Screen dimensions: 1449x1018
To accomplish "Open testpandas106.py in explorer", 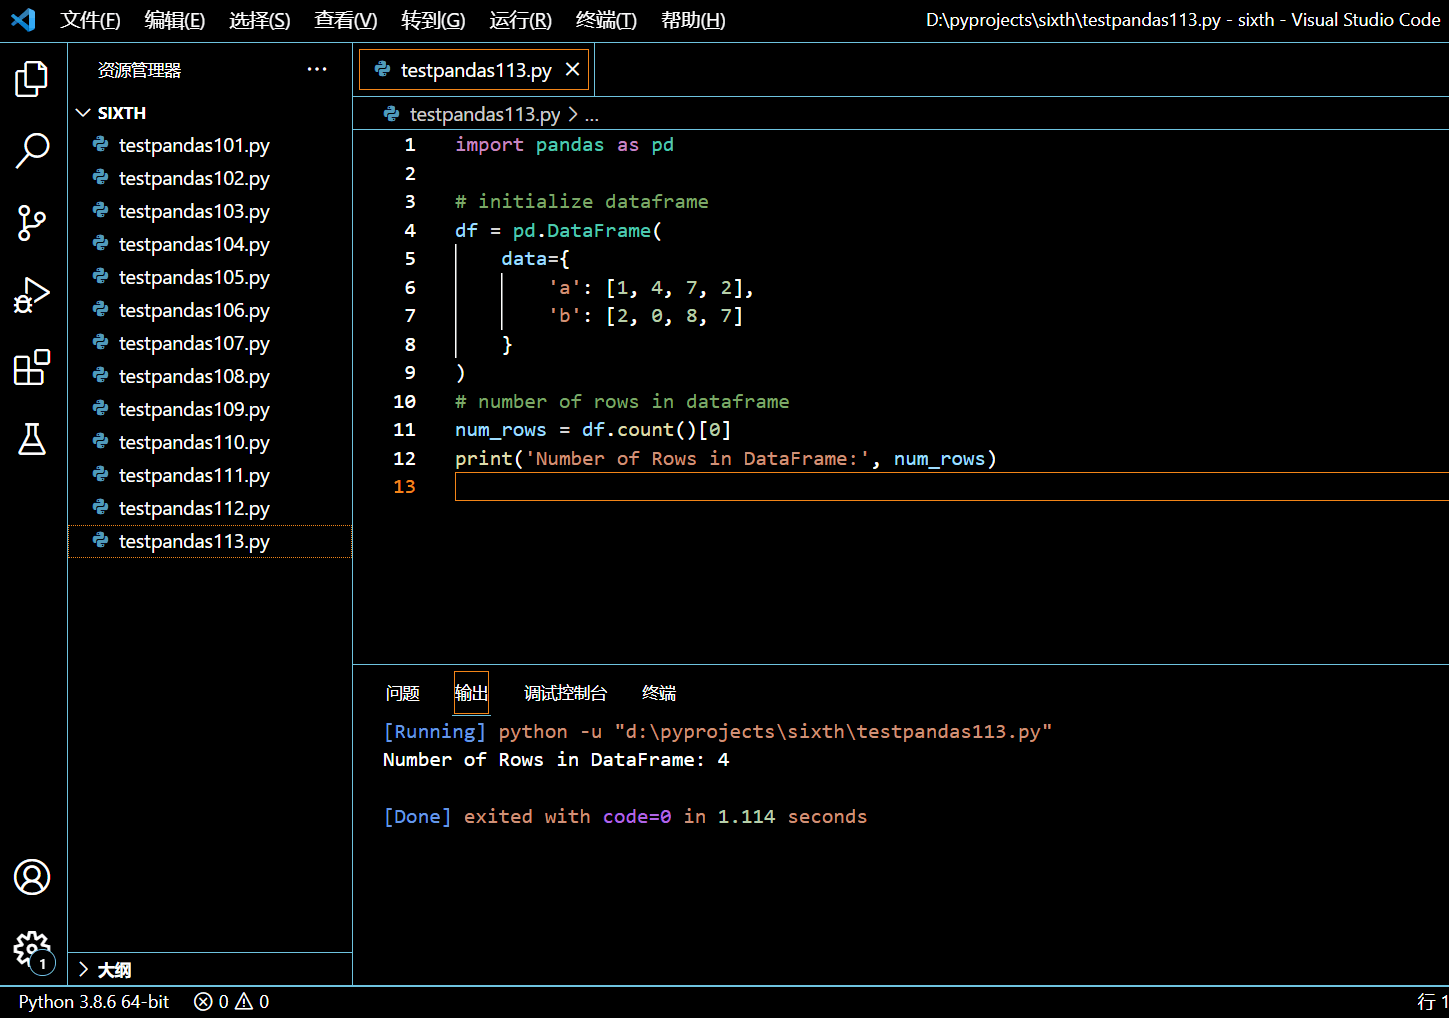I will tap(210, 310).
